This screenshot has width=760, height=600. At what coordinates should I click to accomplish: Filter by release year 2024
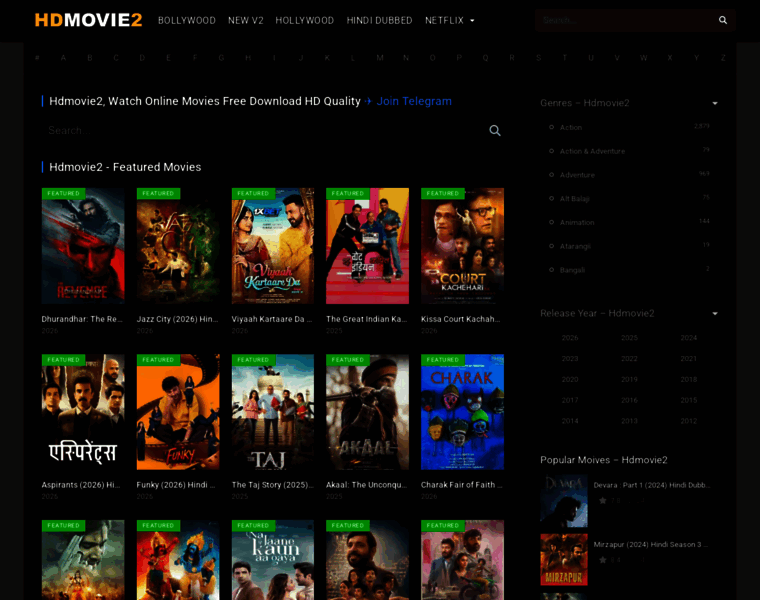tap(688, 338)
